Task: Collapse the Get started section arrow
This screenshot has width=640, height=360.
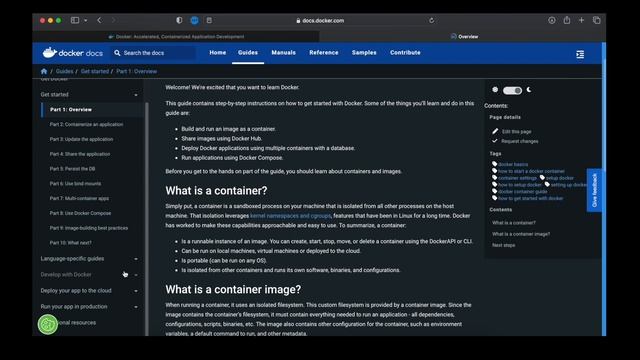Action: [x=136, y=95]
